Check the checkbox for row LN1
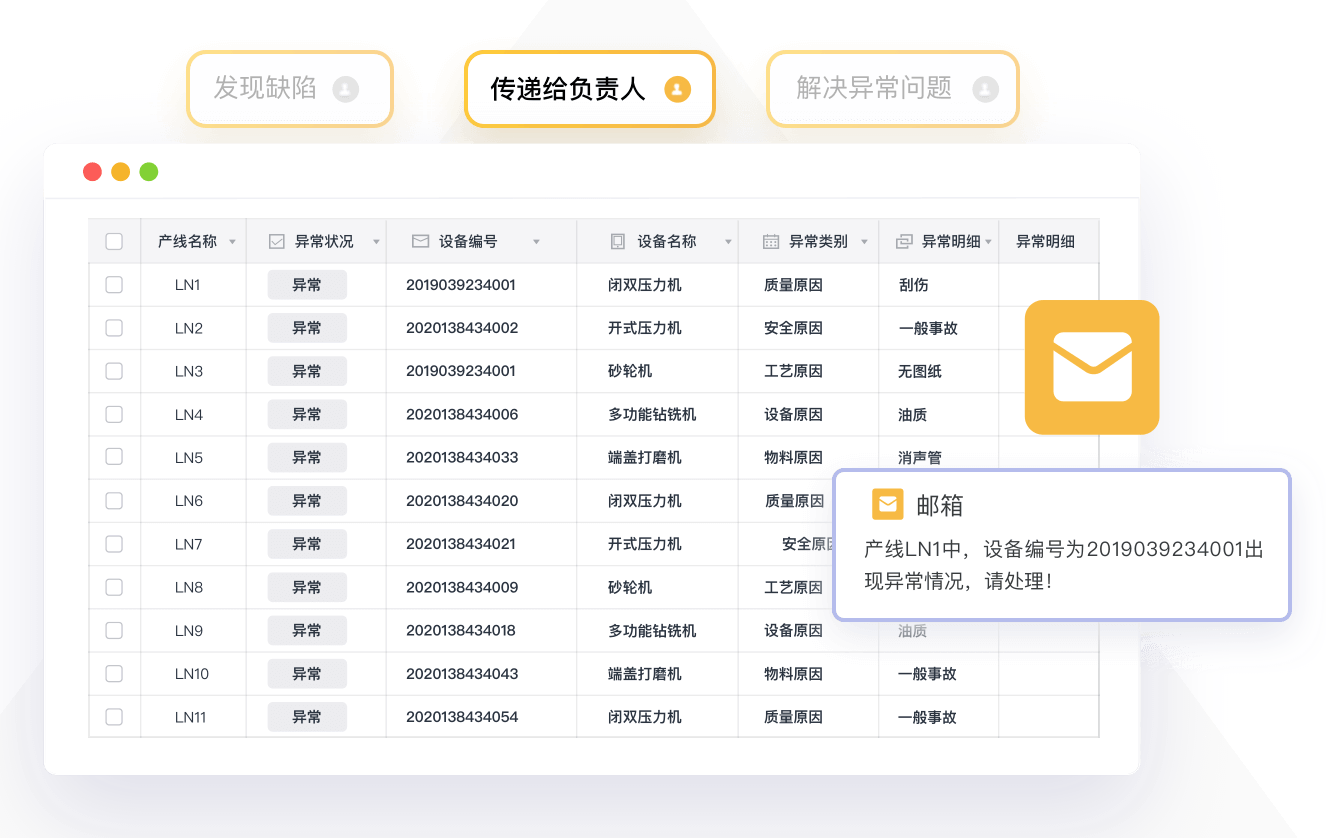1326x838 pixels. click(114, 285)
